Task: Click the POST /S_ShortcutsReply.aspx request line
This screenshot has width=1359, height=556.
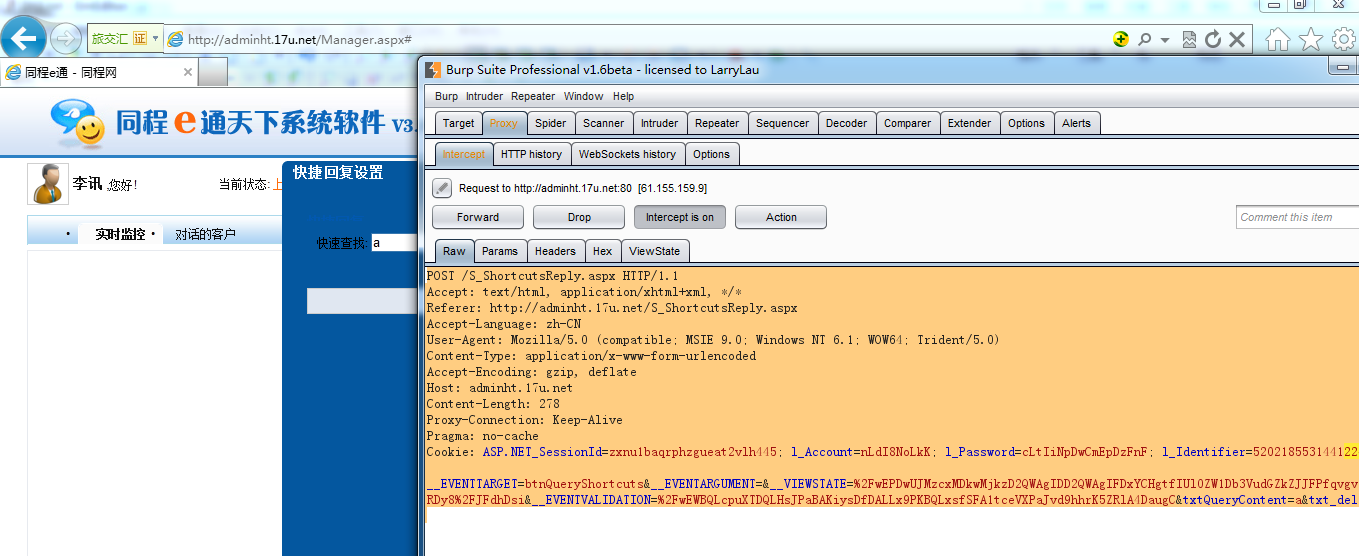Action: [x=552, y=276]
